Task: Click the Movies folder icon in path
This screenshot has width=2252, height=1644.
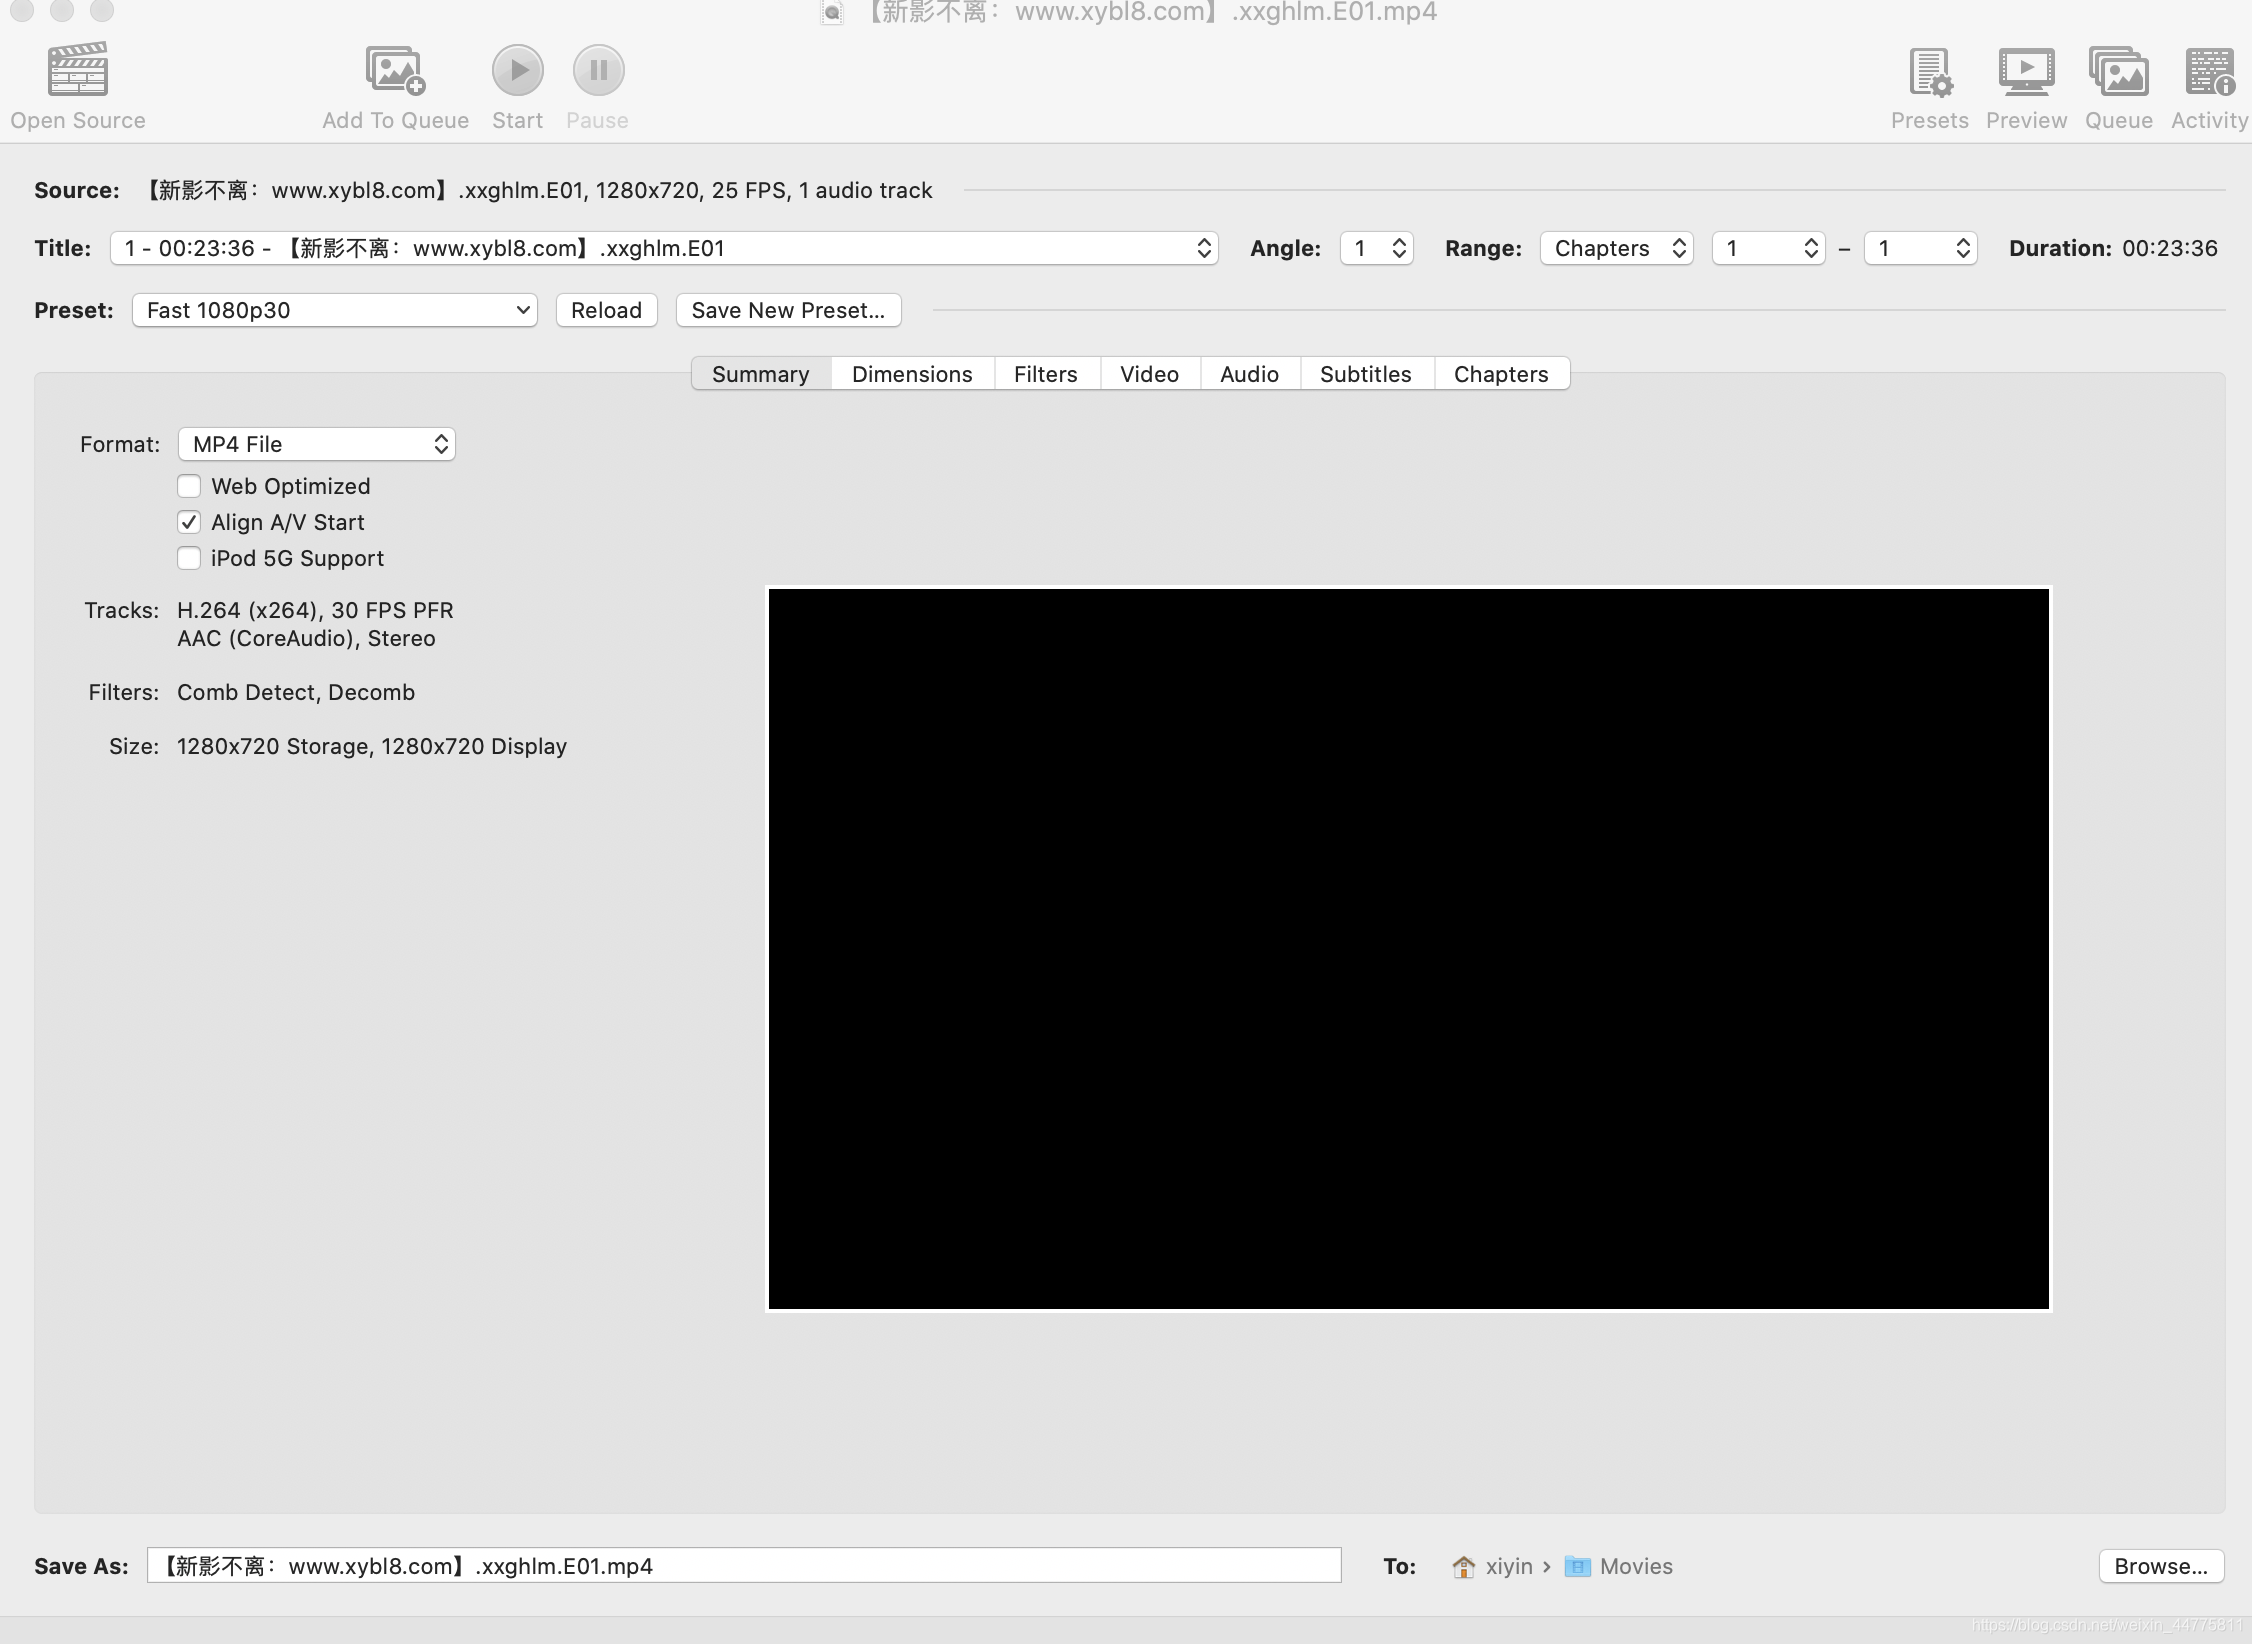Action: point(1577,1566)
